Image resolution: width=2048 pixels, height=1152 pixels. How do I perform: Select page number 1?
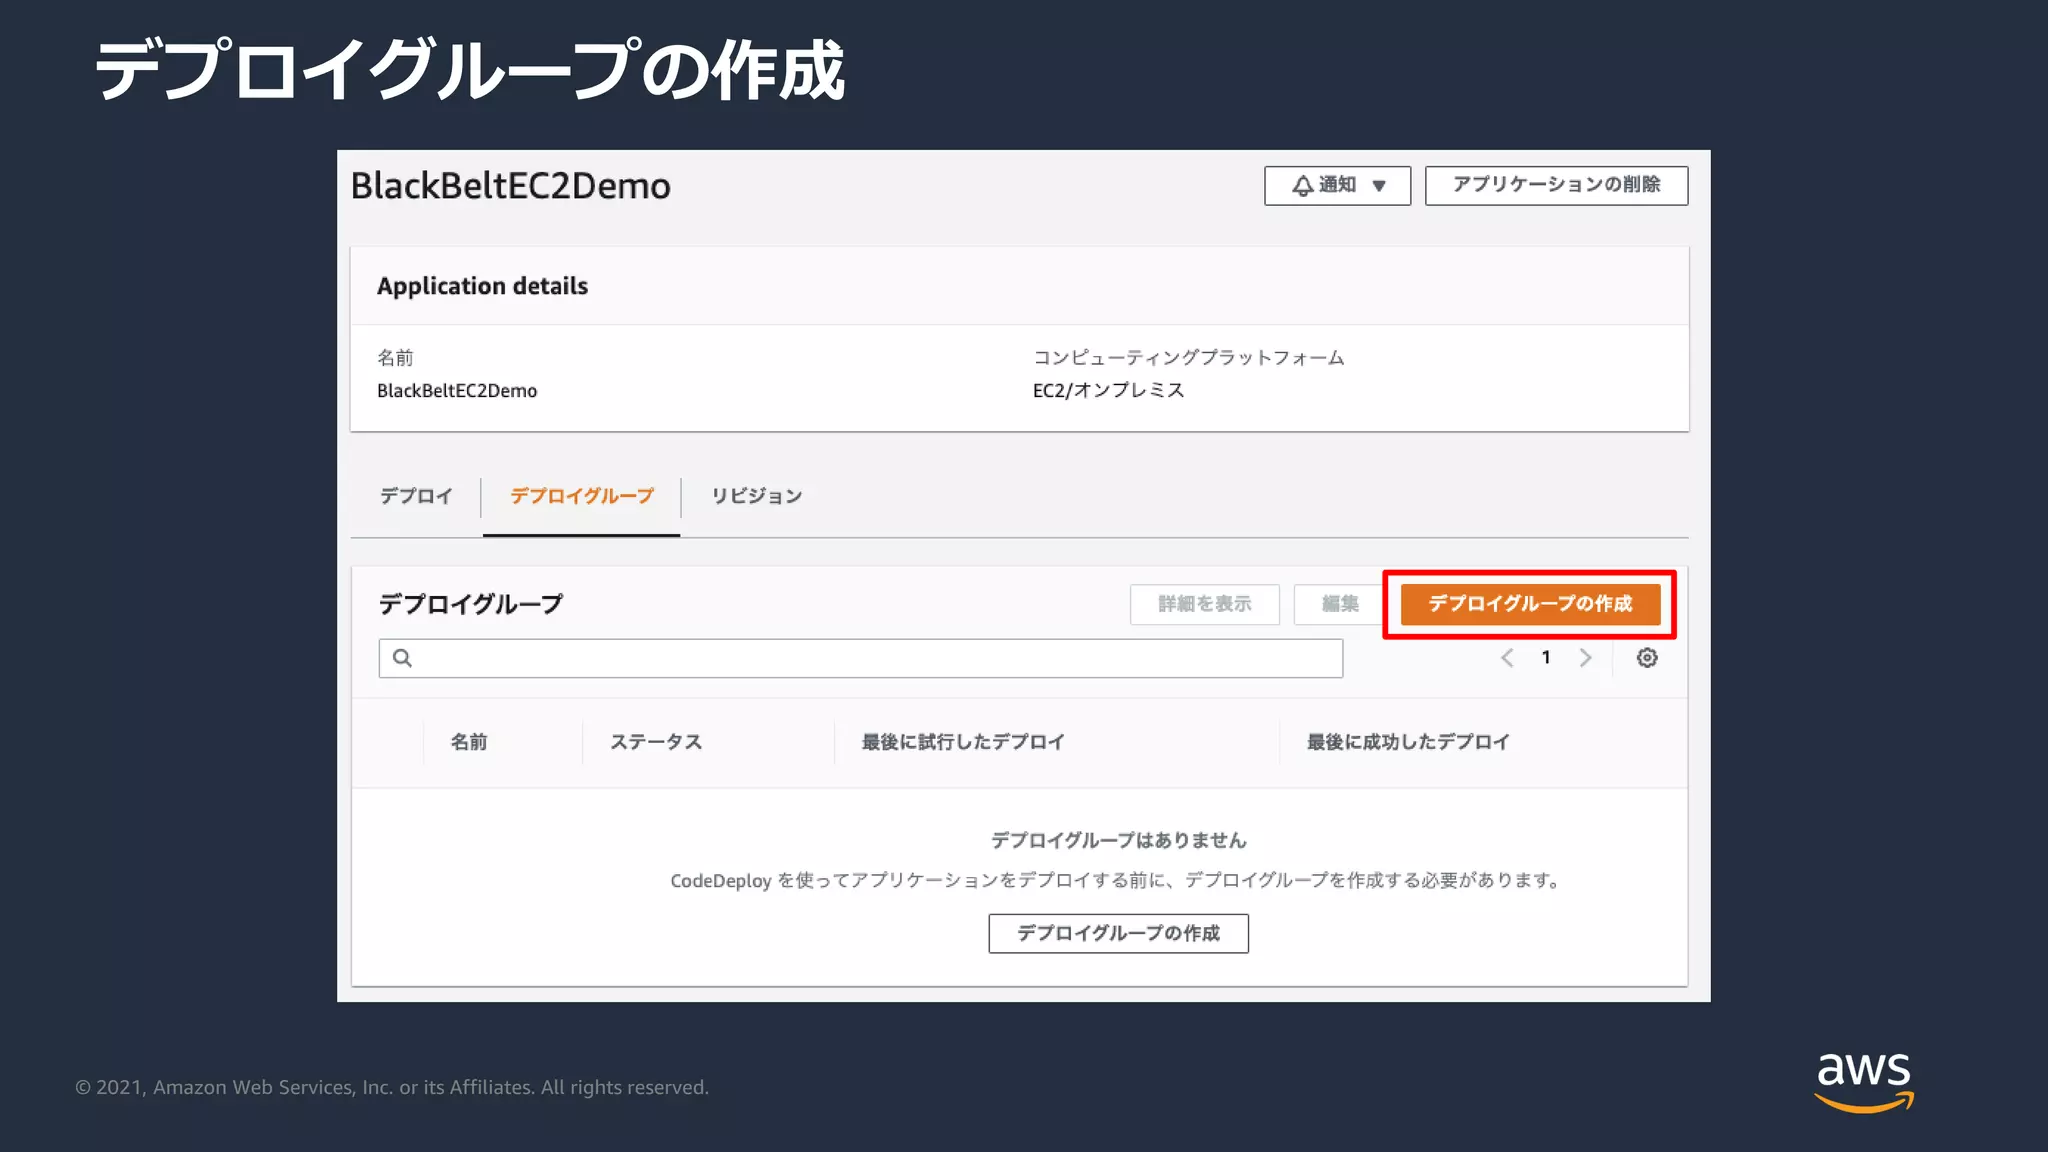click(1546, 658)
